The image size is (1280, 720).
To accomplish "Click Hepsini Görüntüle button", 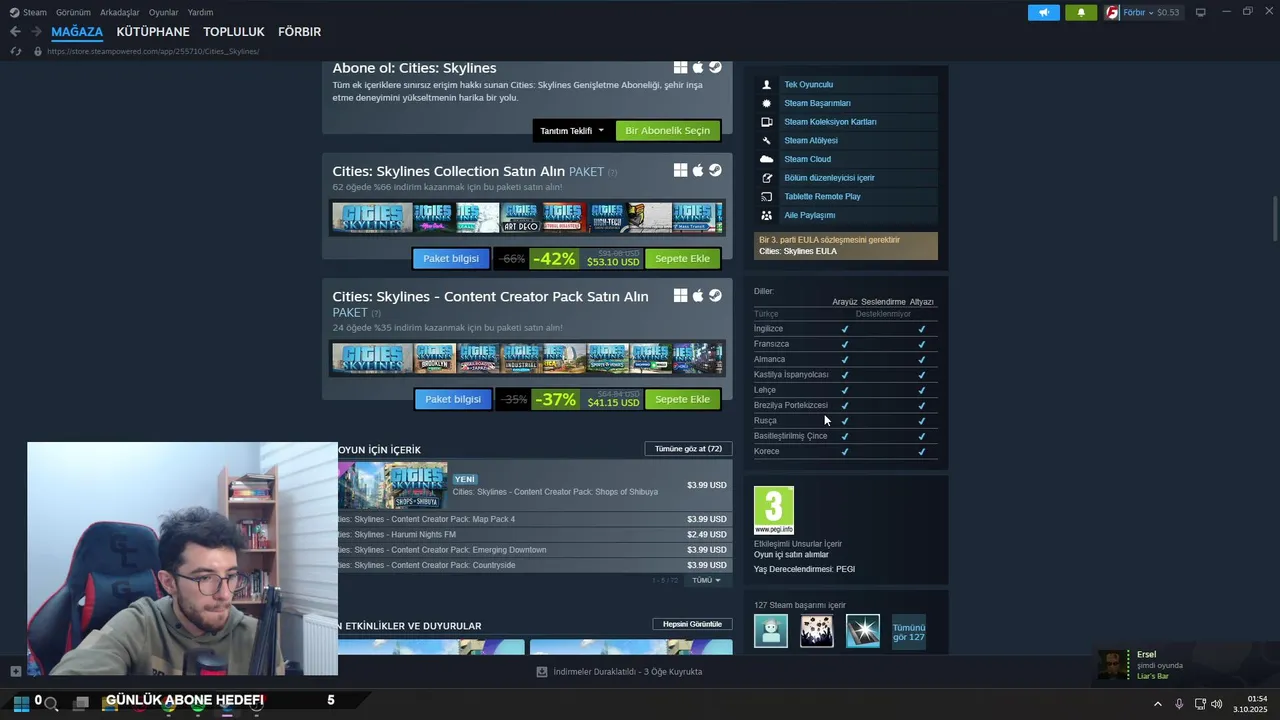I will [x=692, y=624].
